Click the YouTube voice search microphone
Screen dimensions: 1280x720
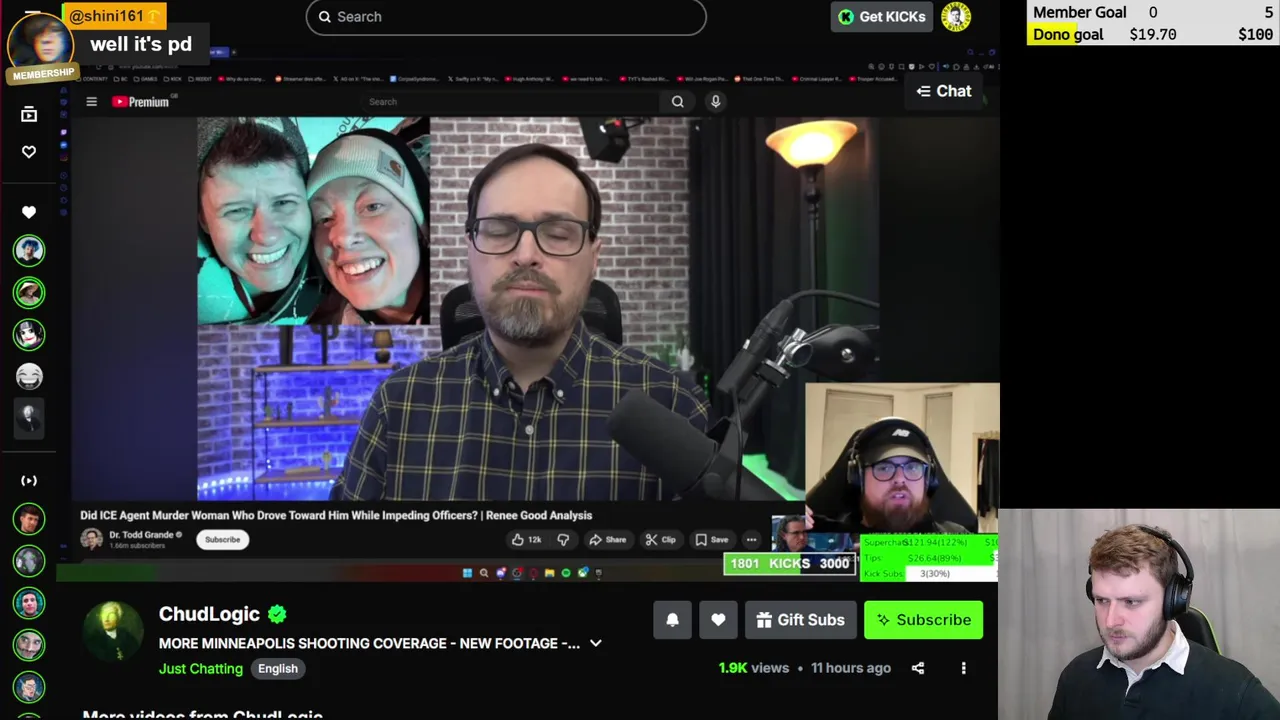[715, 101]
